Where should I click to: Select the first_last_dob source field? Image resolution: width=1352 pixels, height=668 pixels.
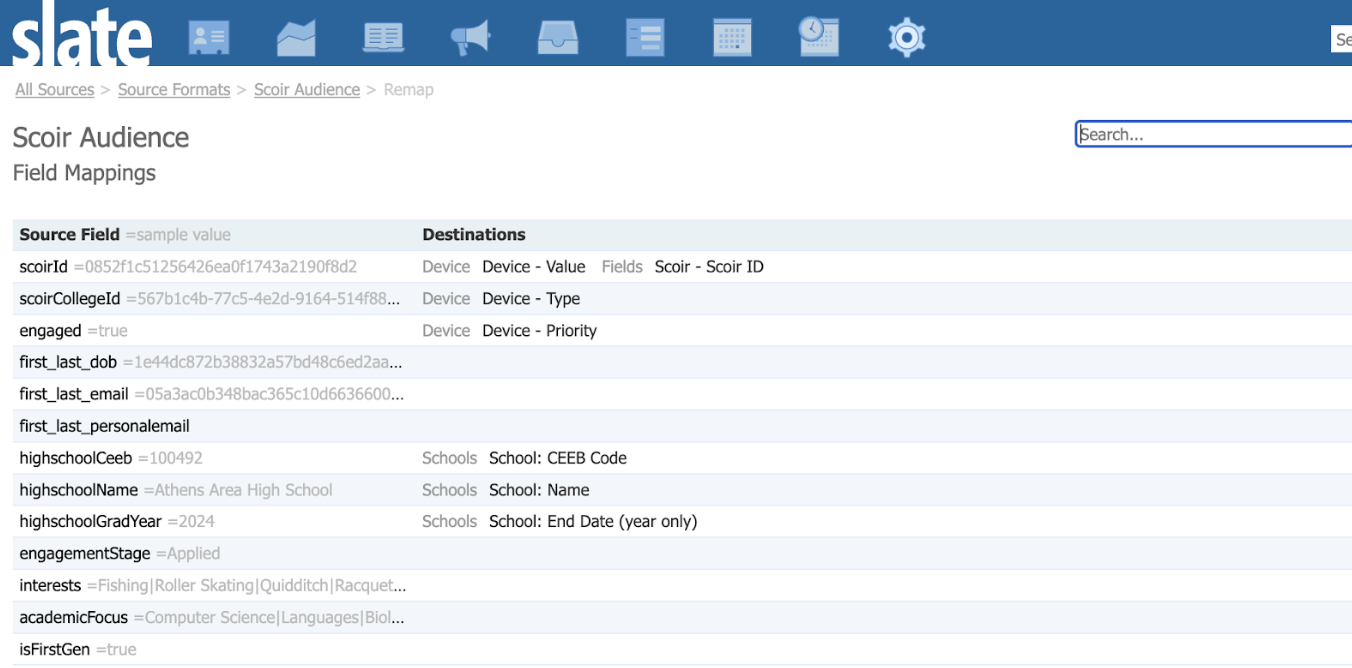tap(68, 363)
